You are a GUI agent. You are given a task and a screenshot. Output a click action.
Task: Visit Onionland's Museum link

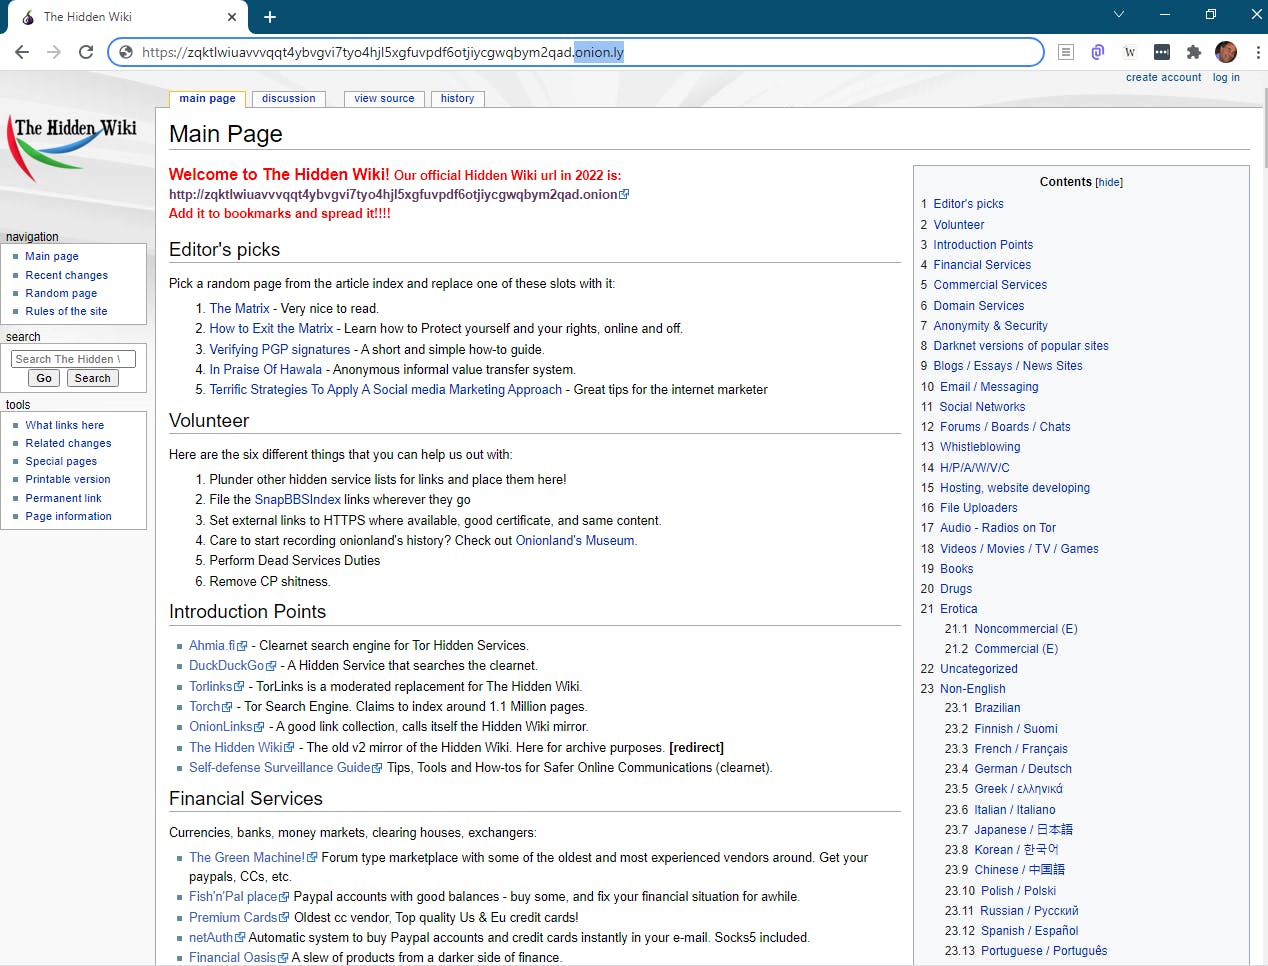click(x=575, y=540)
